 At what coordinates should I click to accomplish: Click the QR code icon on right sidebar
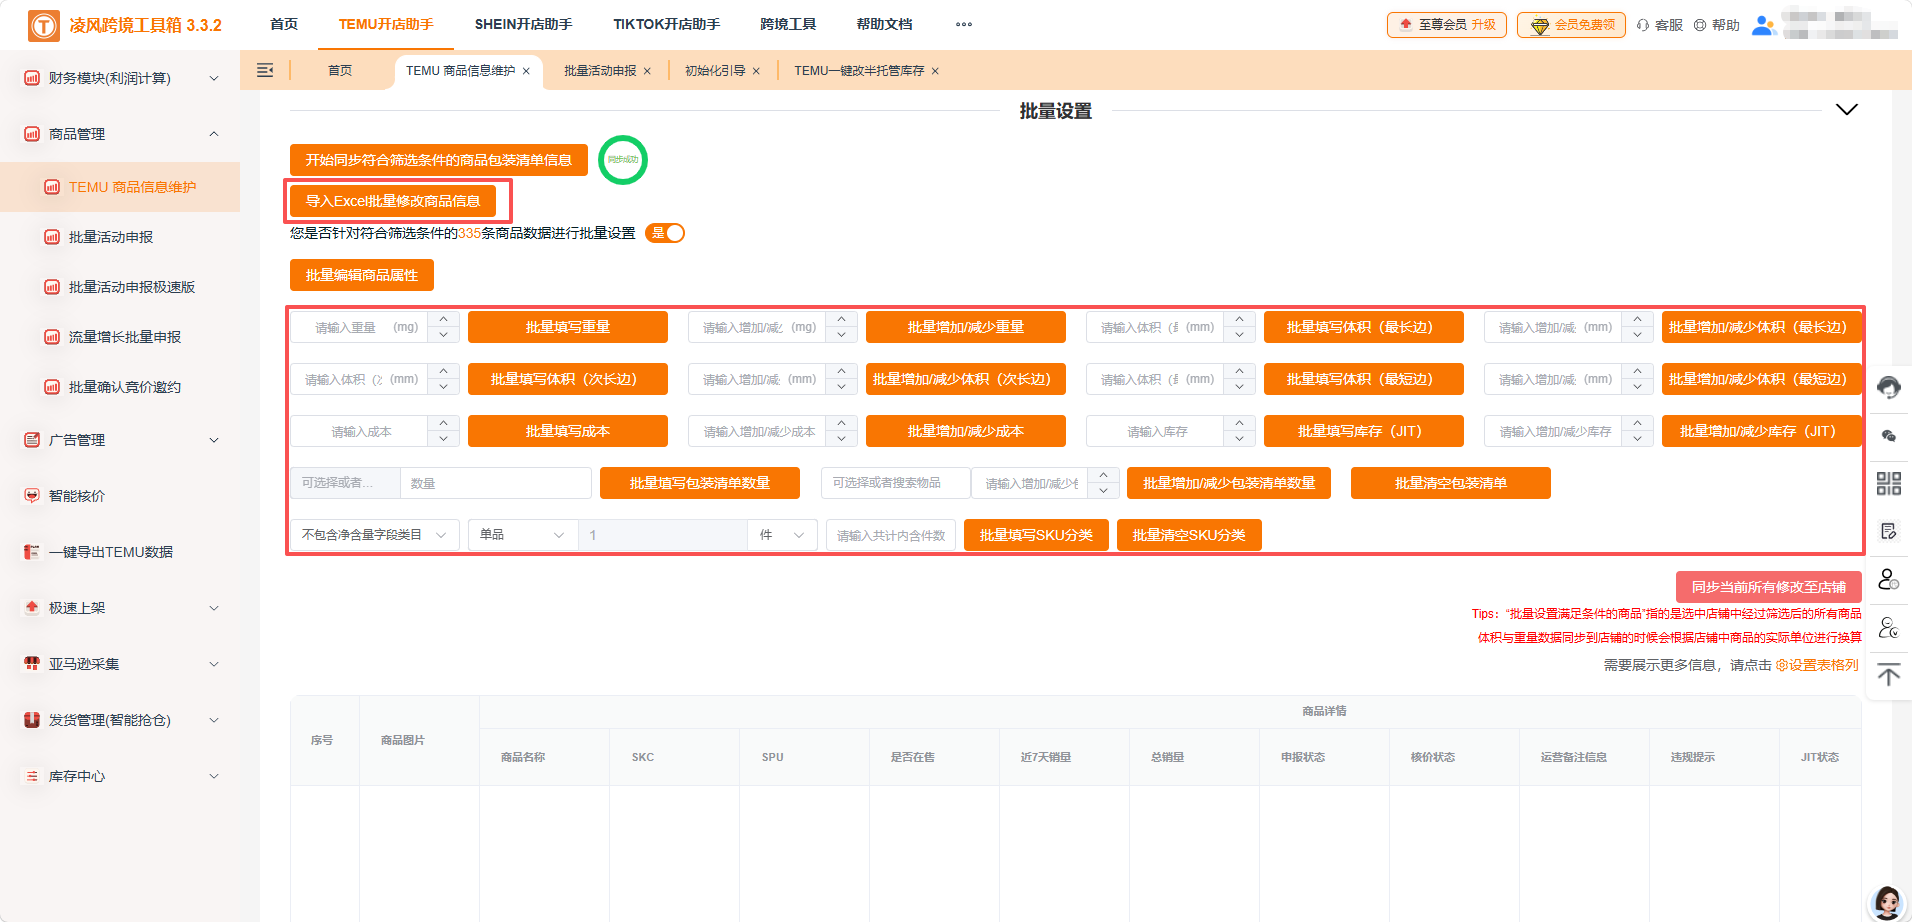pyautogui.click(x=1889, y=483)
